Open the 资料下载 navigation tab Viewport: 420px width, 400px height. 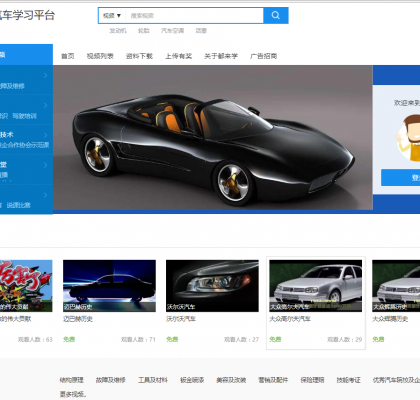[x=139, y=56]
